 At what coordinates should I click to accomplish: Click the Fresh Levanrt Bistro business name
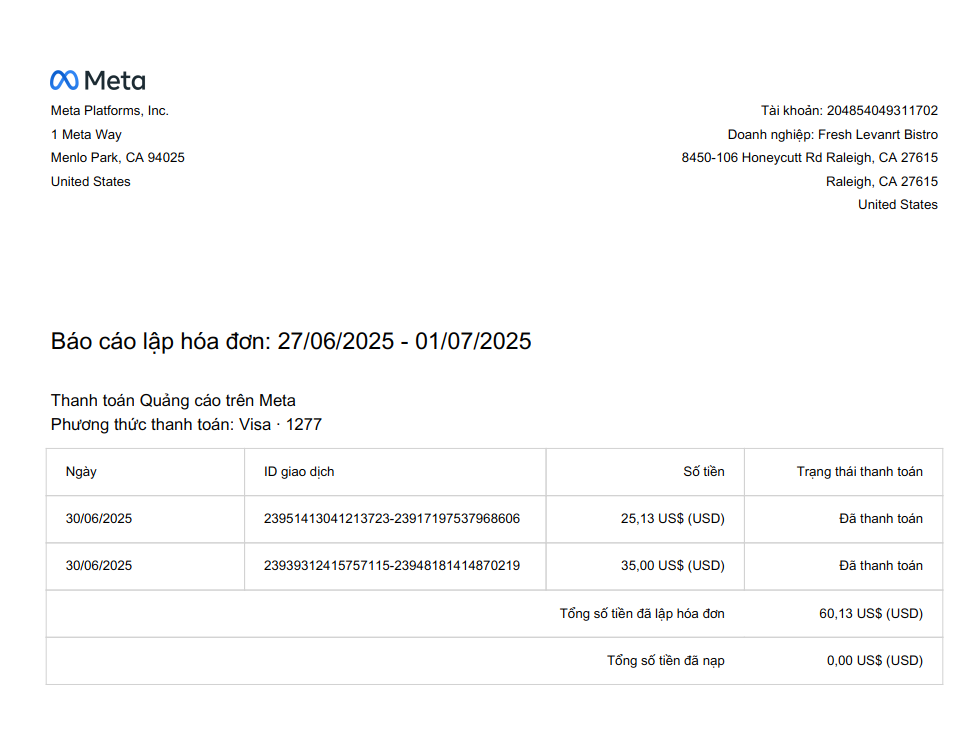(878, 134)
